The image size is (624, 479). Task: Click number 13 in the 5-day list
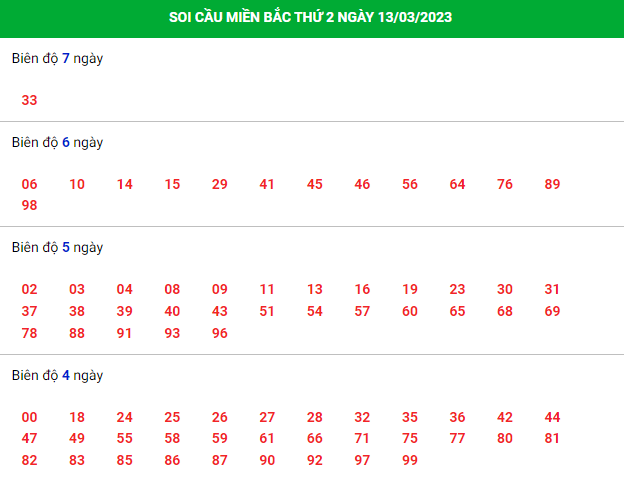(x=315, y=289)
